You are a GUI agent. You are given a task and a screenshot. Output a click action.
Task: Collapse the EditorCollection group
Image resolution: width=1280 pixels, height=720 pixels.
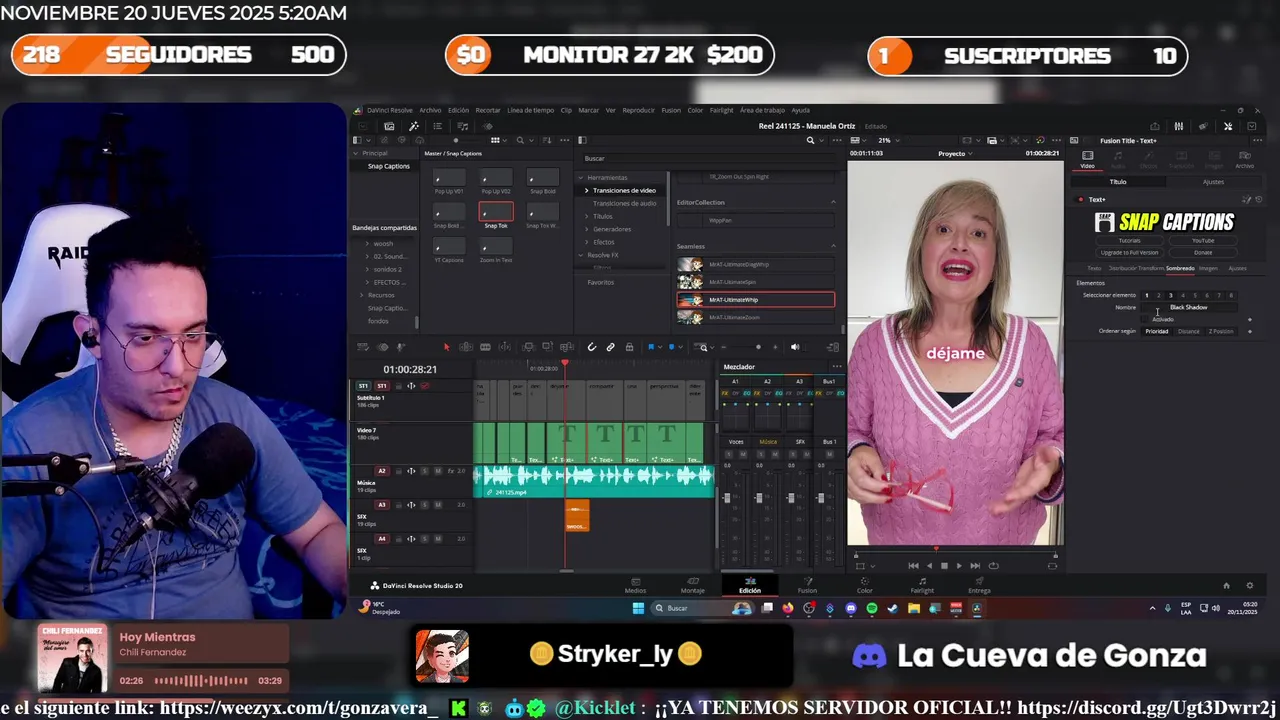834,202
